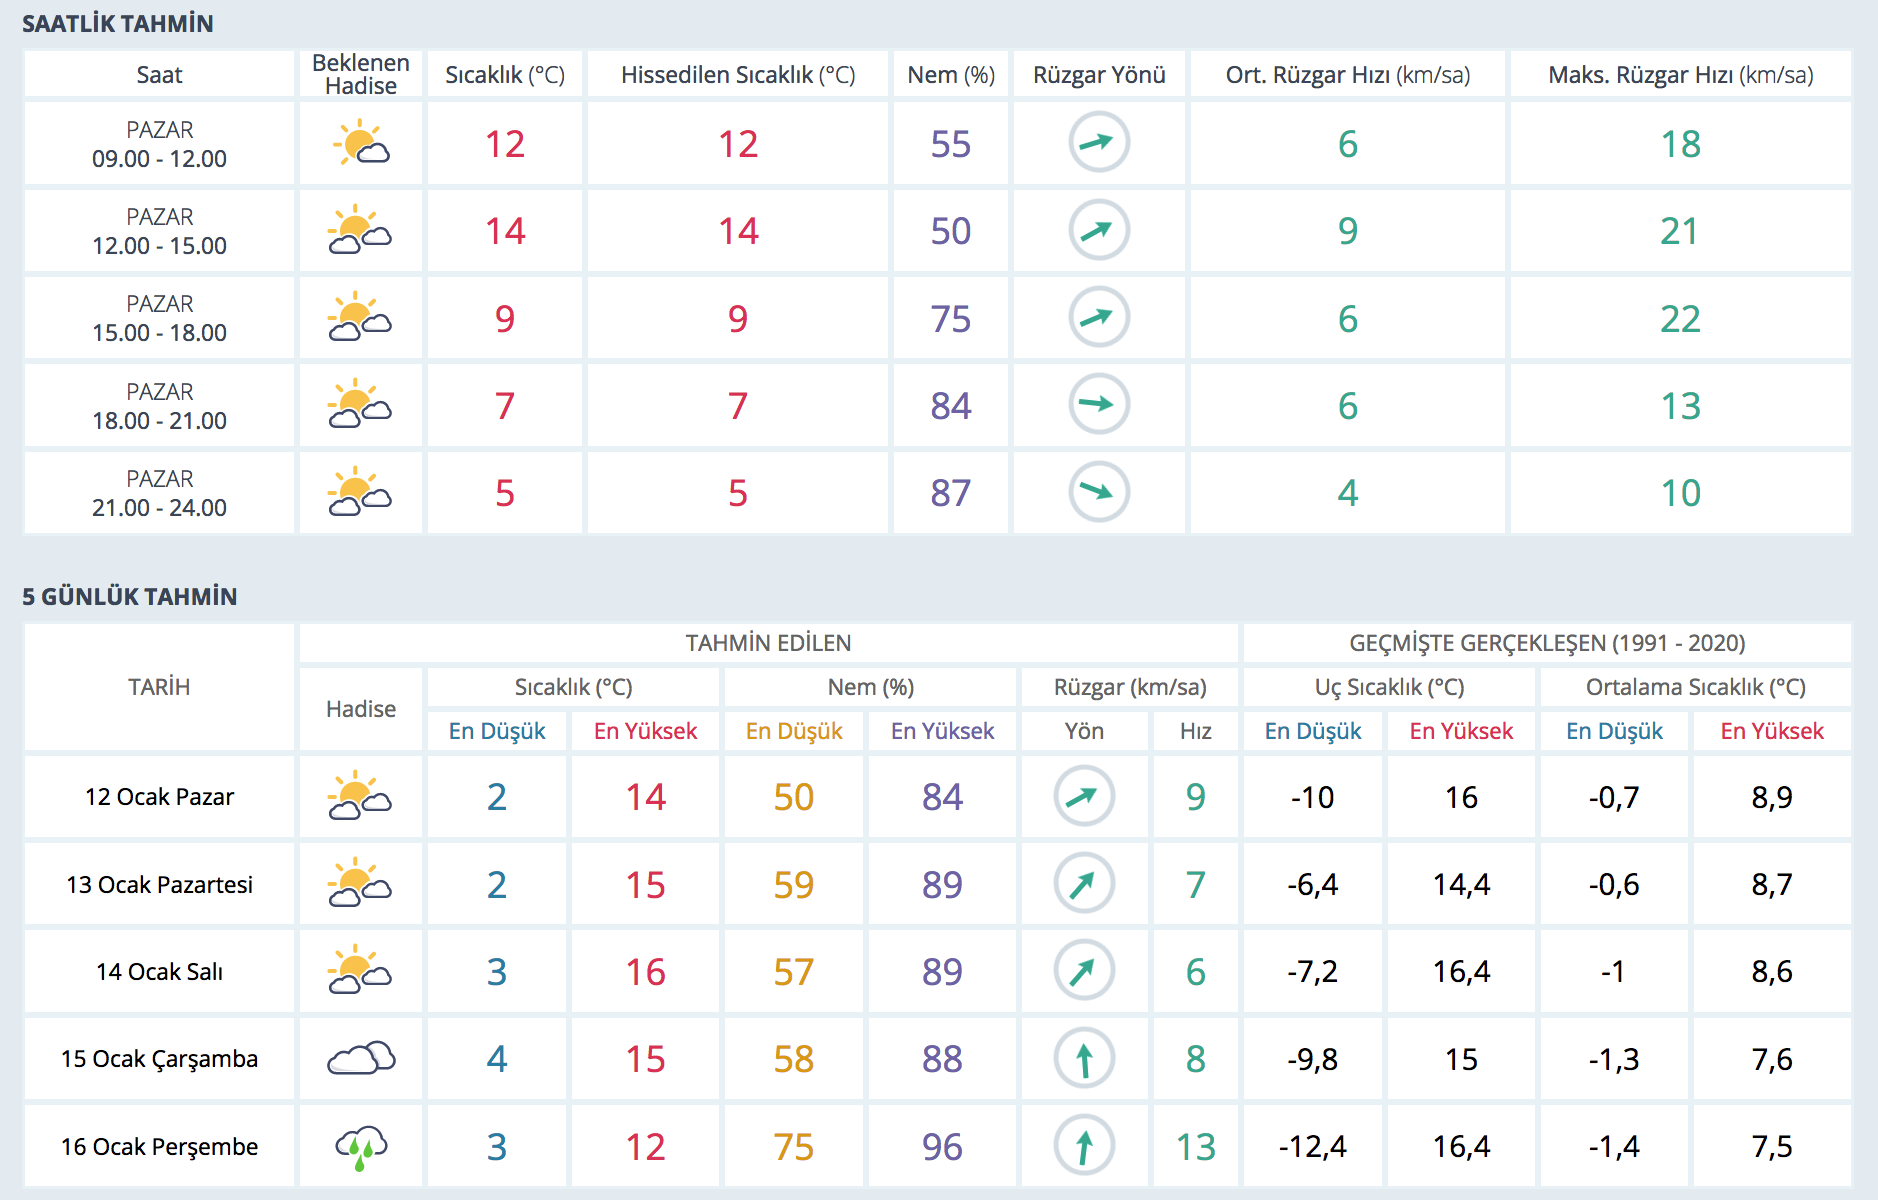The height and width of the screenshot is (1200, 1878).
Task: Click the GEÇMİŞTE GERÇEKLEŞEN (1991 - 2020) header
Action: pos(1546,643)
